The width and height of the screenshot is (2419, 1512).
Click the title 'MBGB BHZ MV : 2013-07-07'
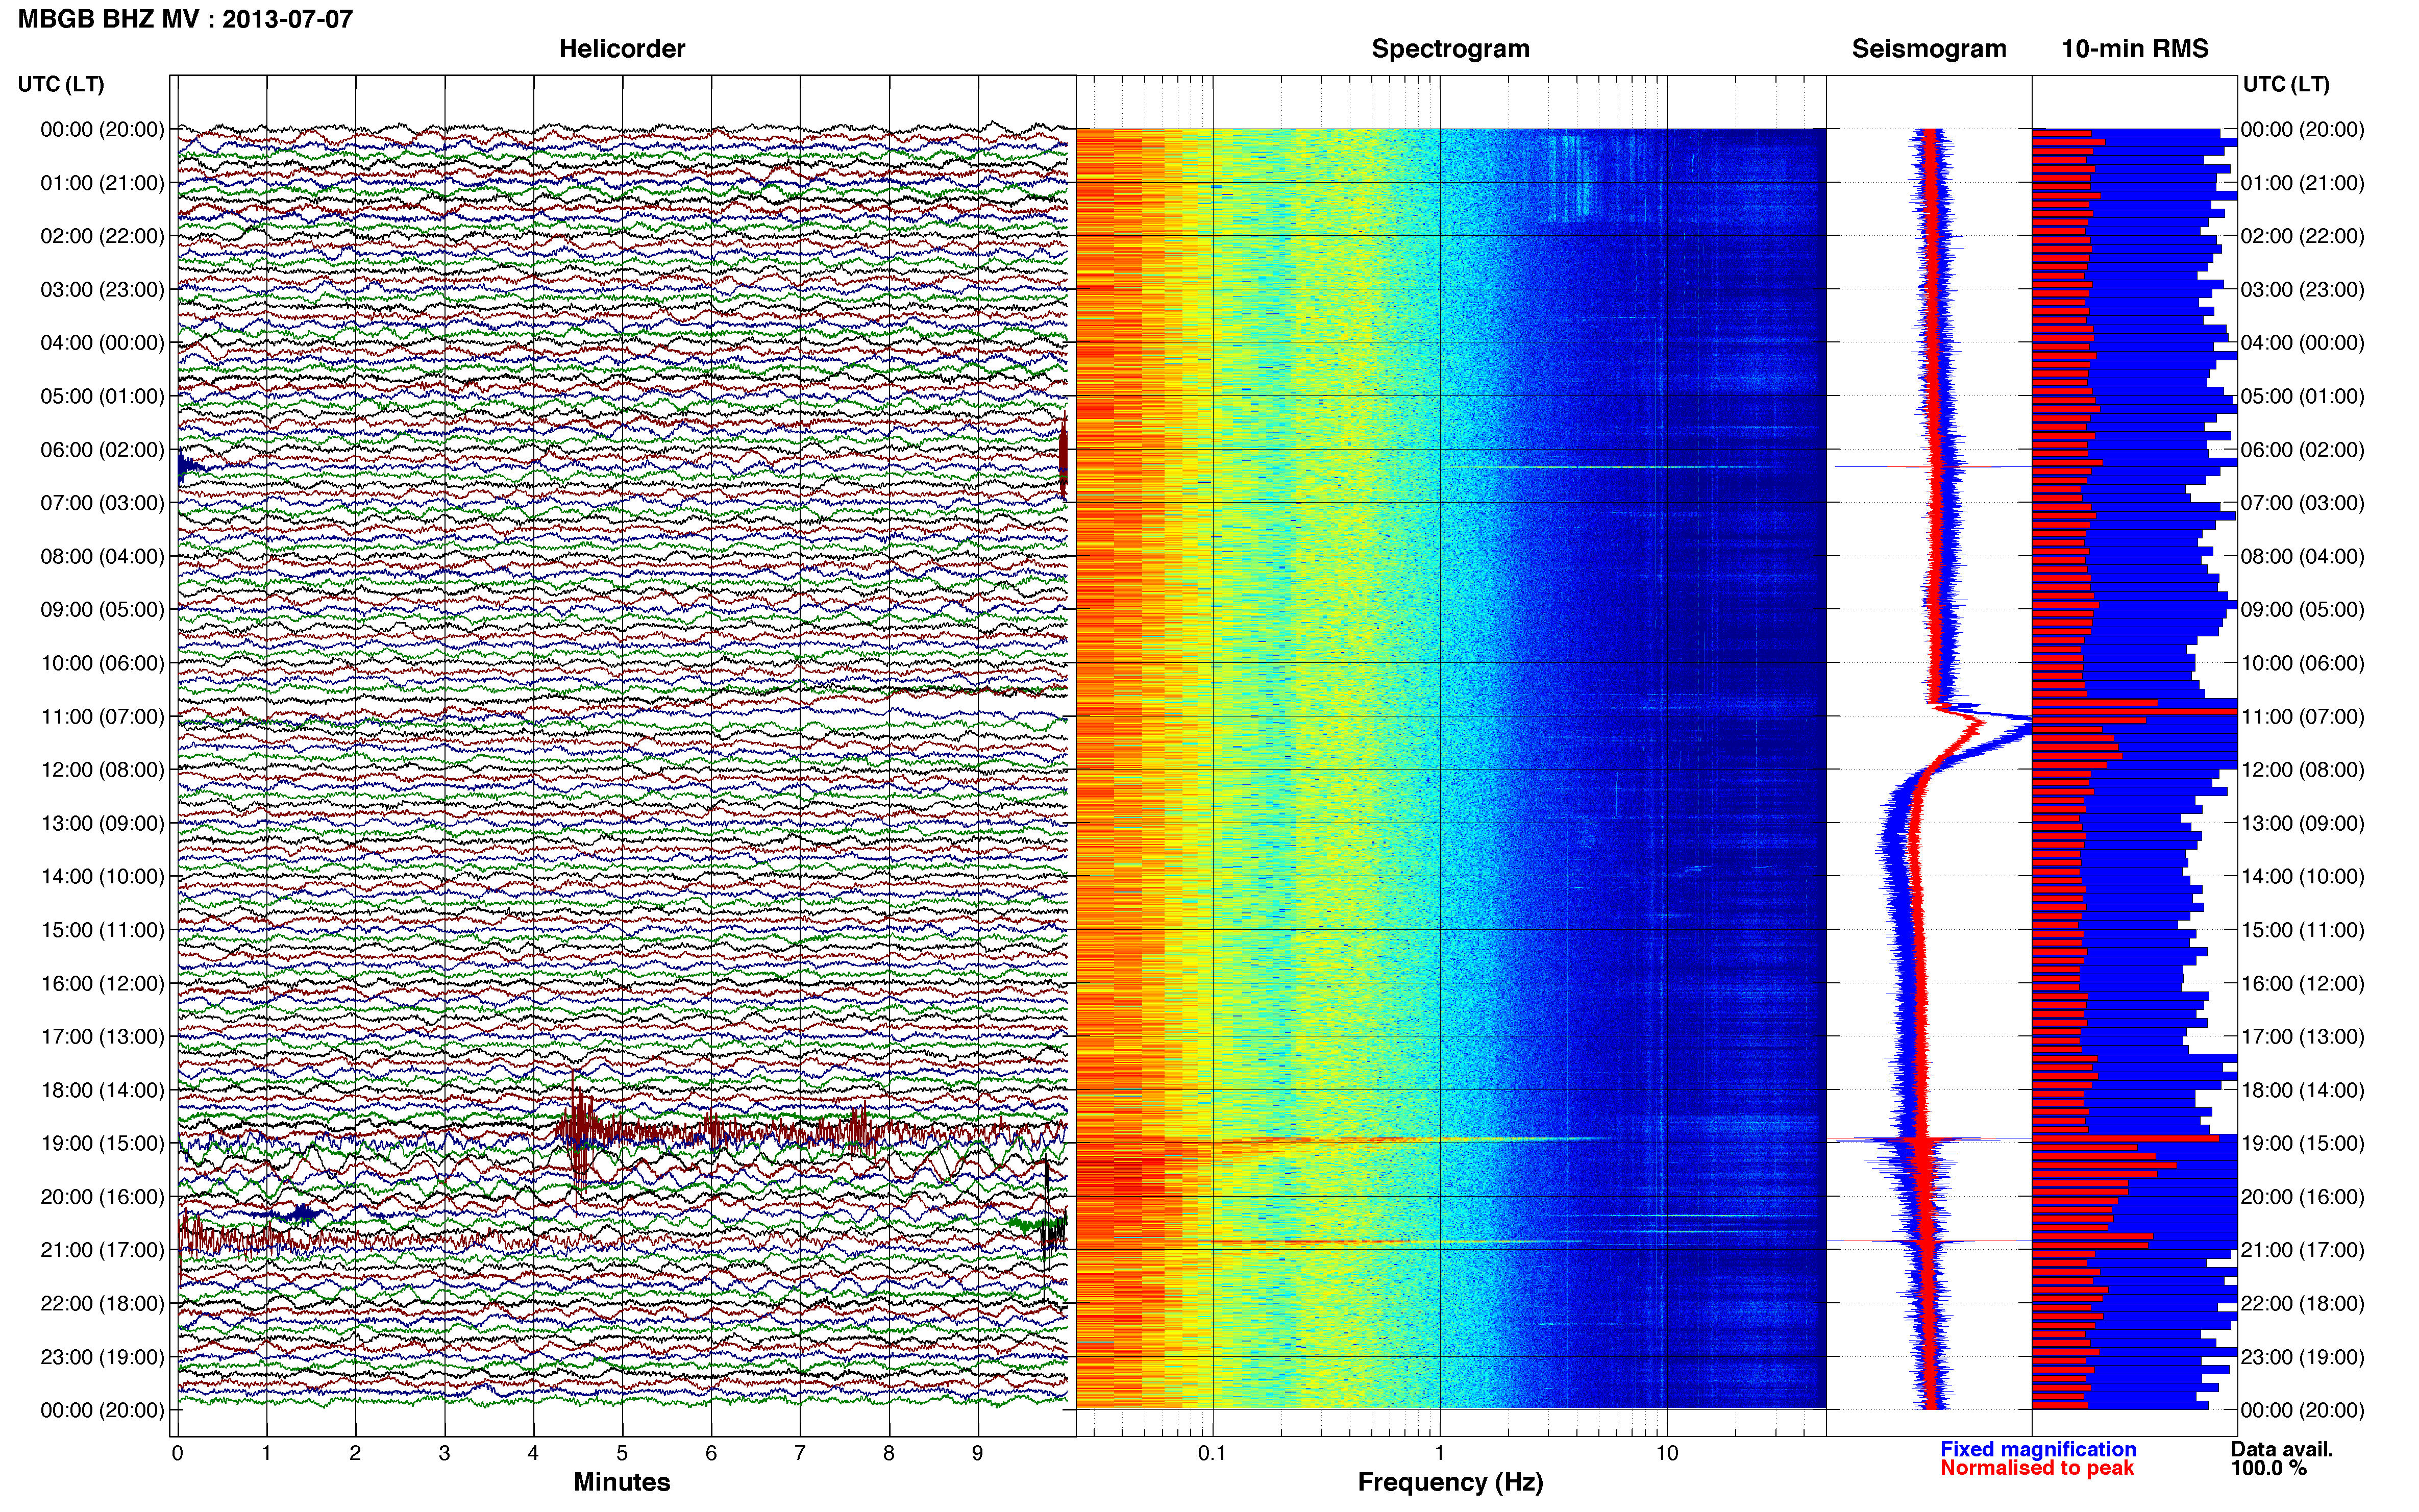(x=185, y=19)
